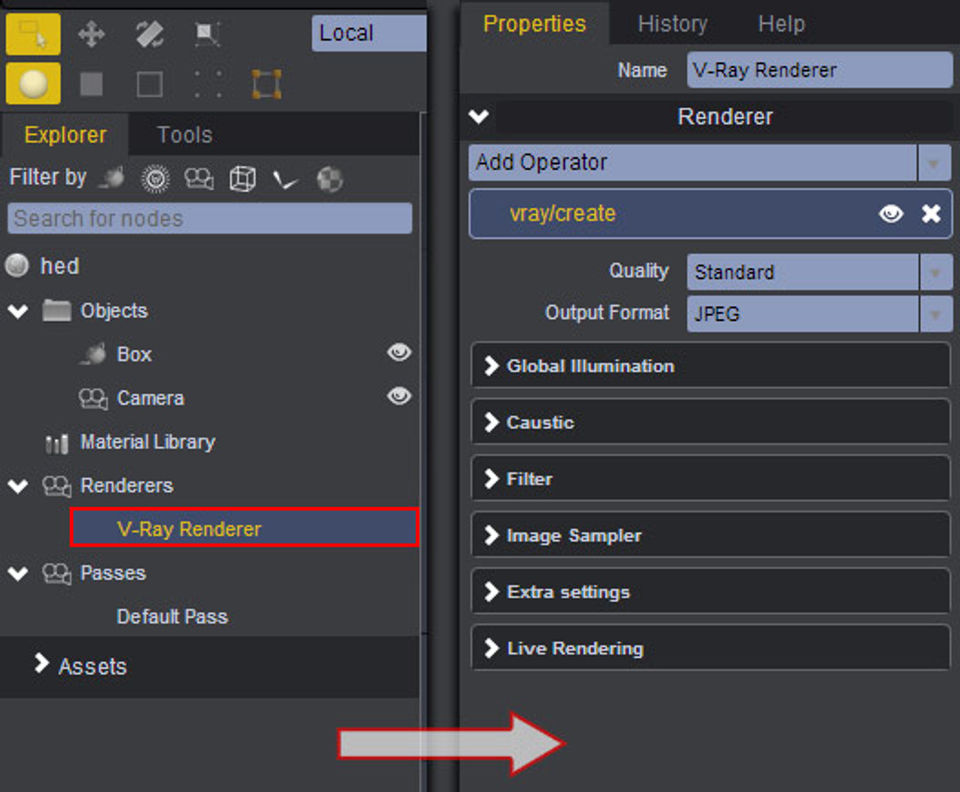This screenshot has height=792, width=960.
Task: Select the V-Ray Renderer tree item
Action: pos(245,528)
